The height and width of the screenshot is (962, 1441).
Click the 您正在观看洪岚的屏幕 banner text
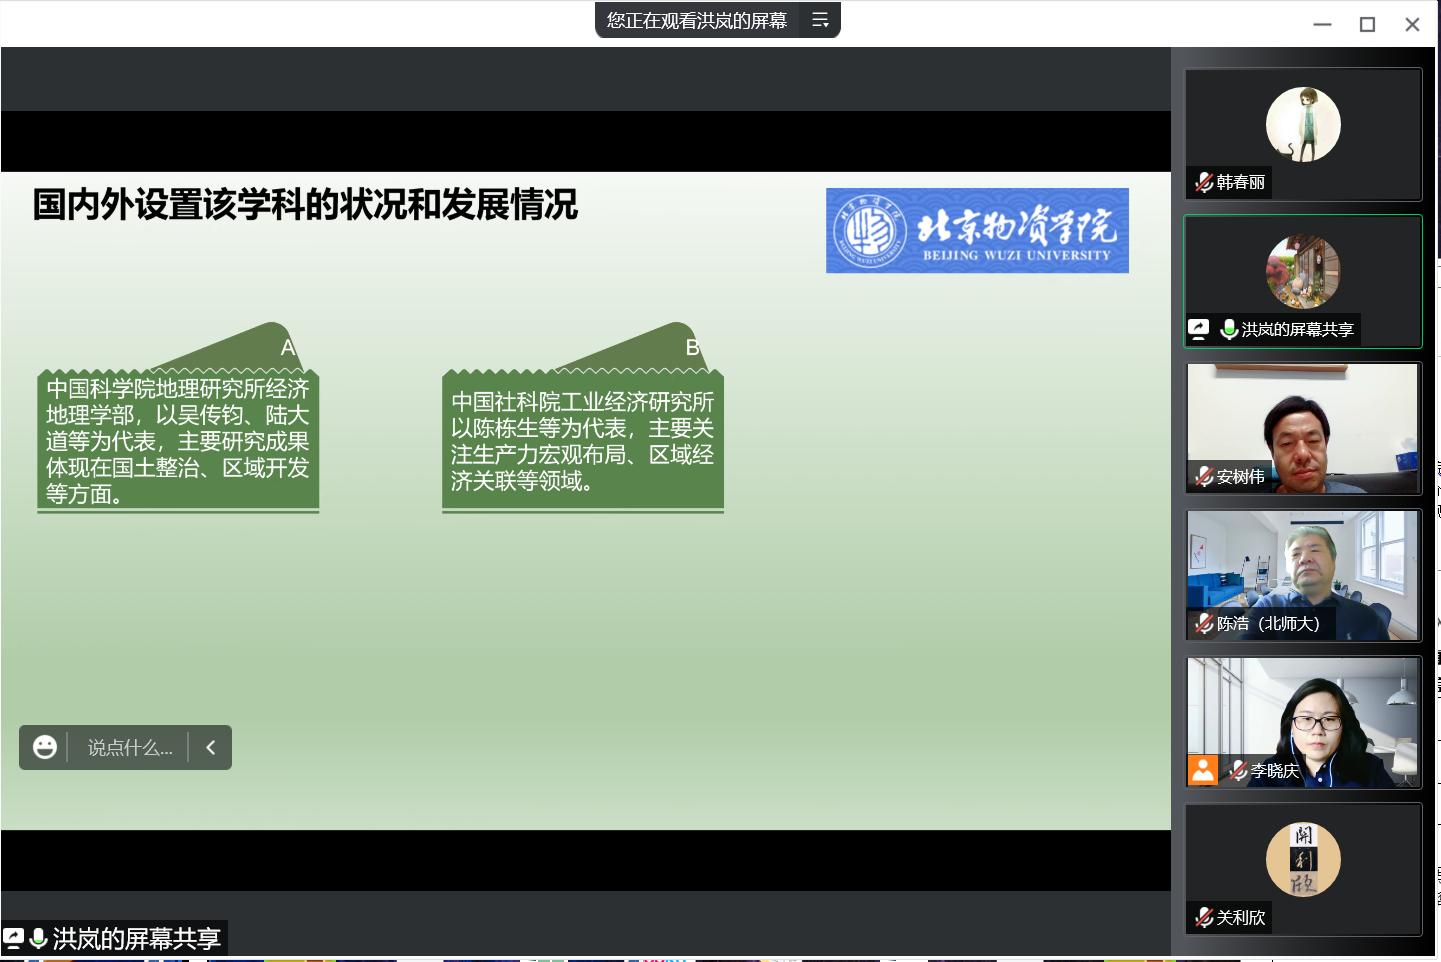pos(696,20)
